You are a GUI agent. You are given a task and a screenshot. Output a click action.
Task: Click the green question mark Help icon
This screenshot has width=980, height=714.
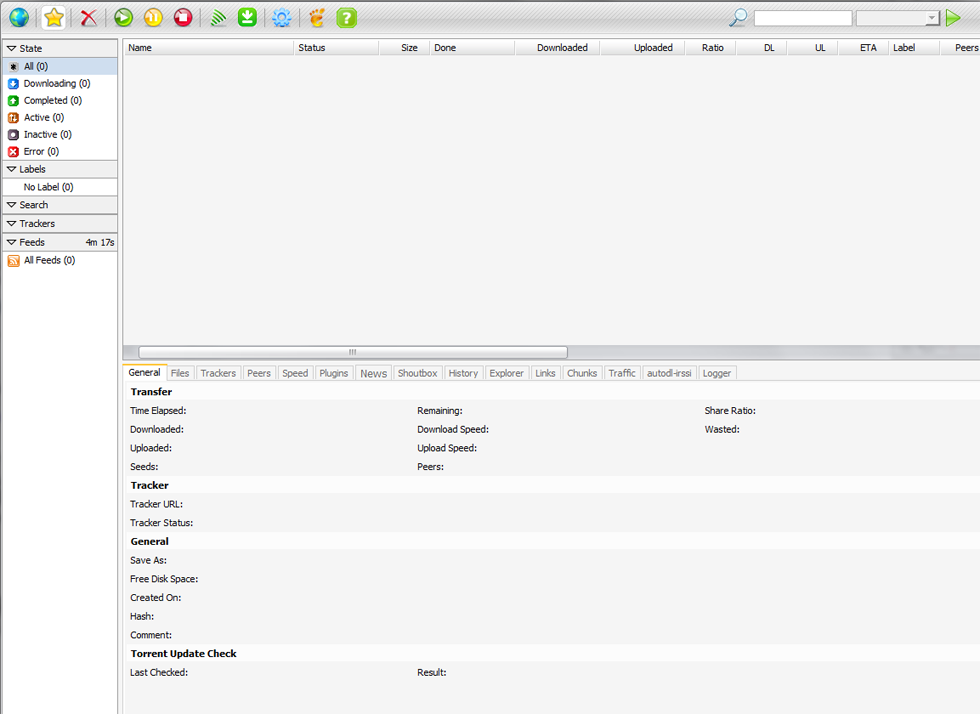pos(346,17)
